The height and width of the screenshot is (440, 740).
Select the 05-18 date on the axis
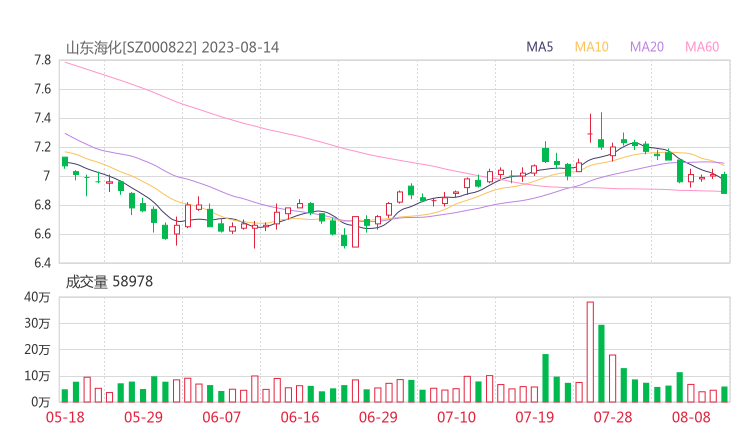click(64, 417)
